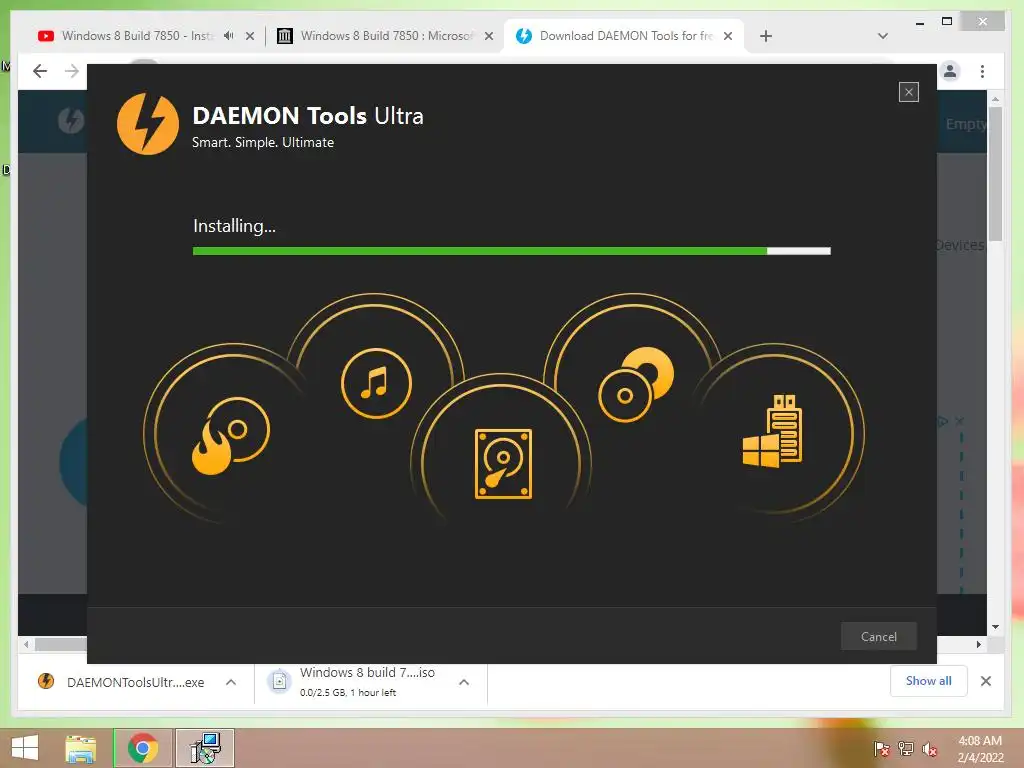Close the Chrome downloads bar

click(x=986, y=681)
